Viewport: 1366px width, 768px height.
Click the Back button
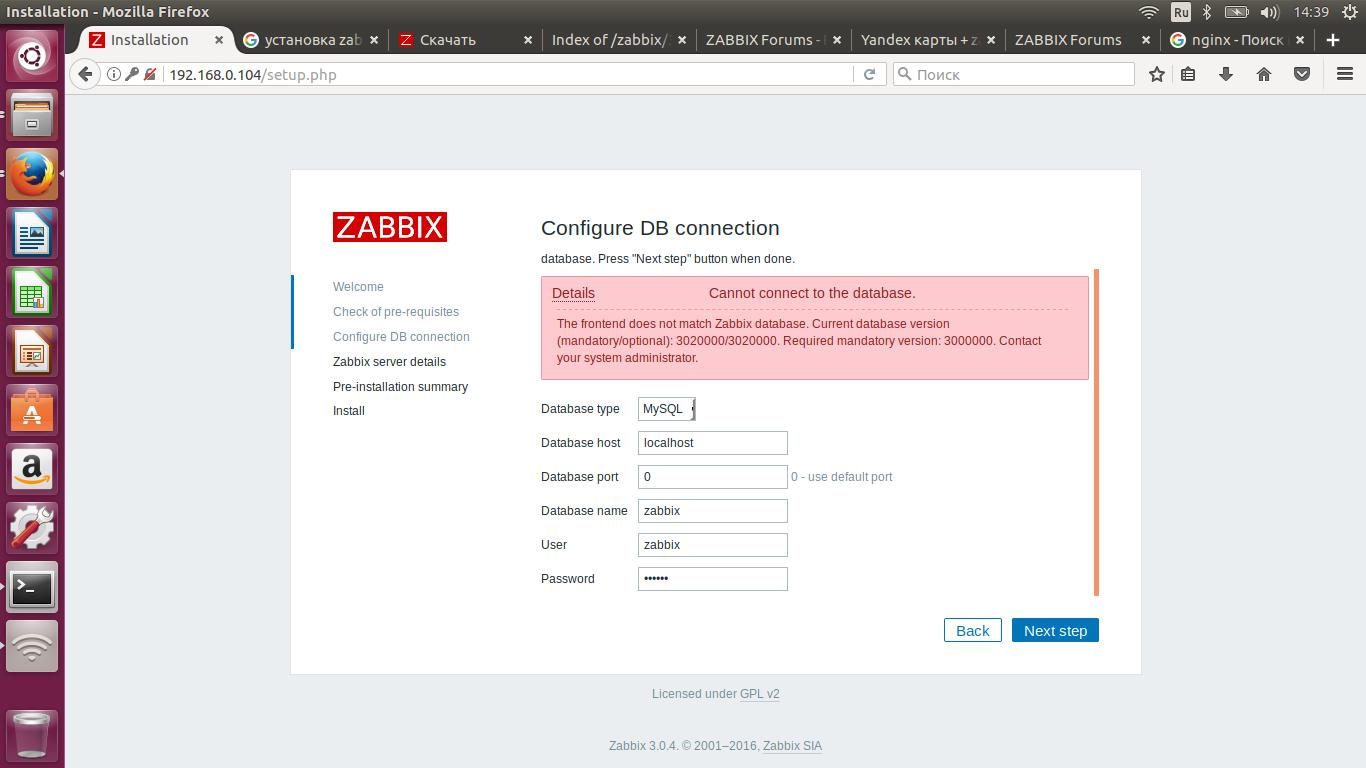coord(972,631)
